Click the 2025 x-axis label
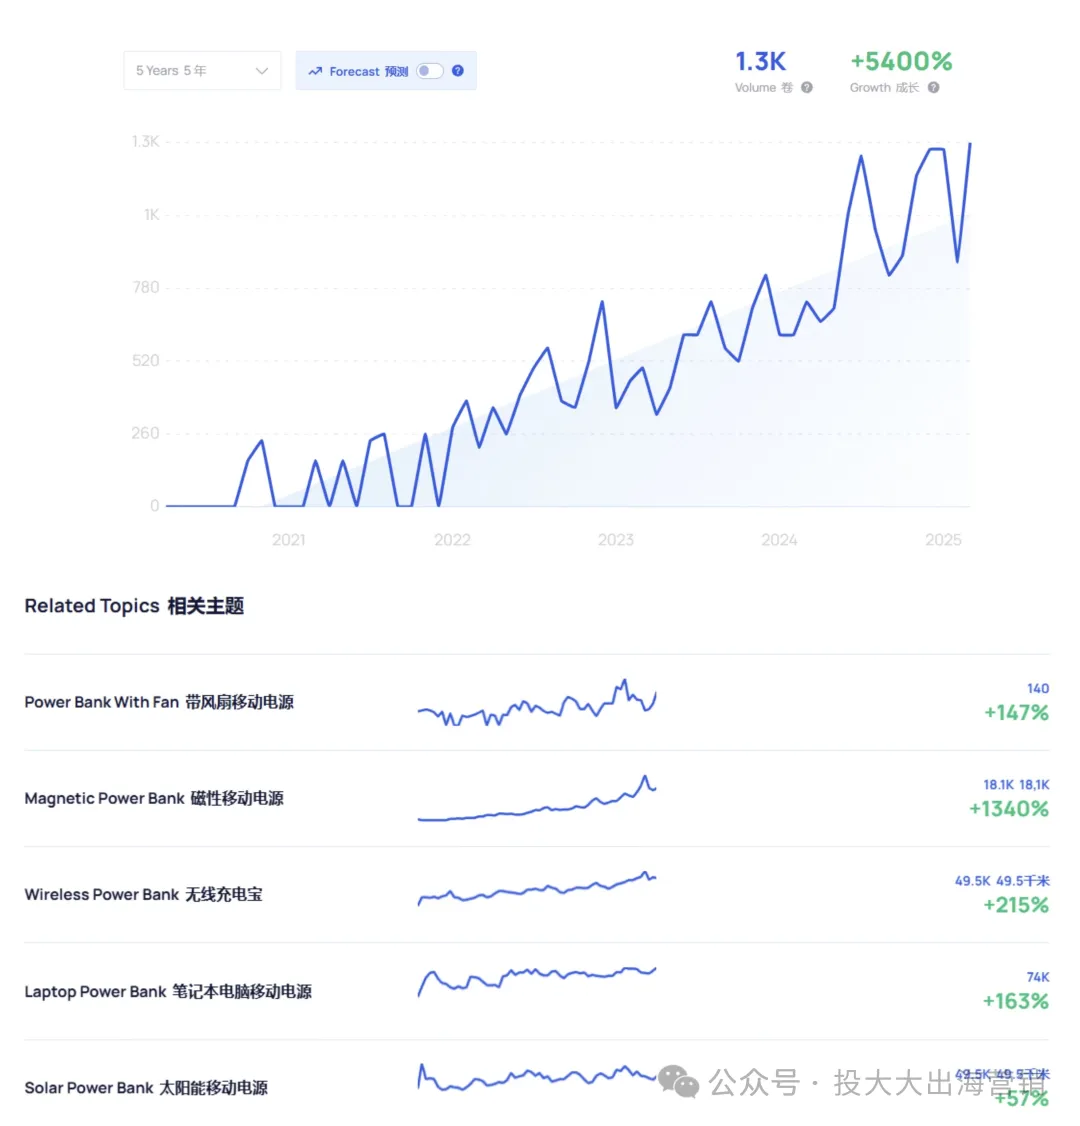1080x1126 pixels. [943, 539]
